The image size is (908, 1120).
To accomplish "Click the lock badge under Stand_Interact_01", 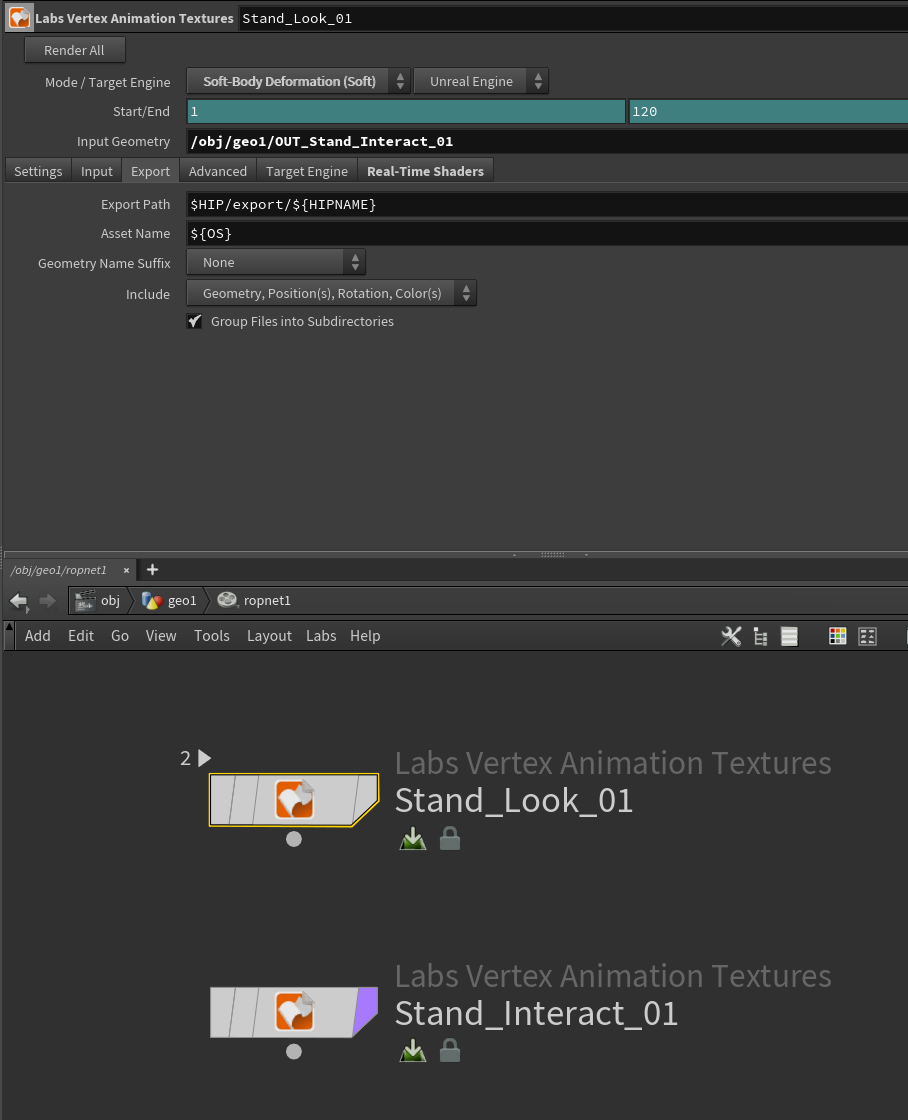I will click(449, 1051).
